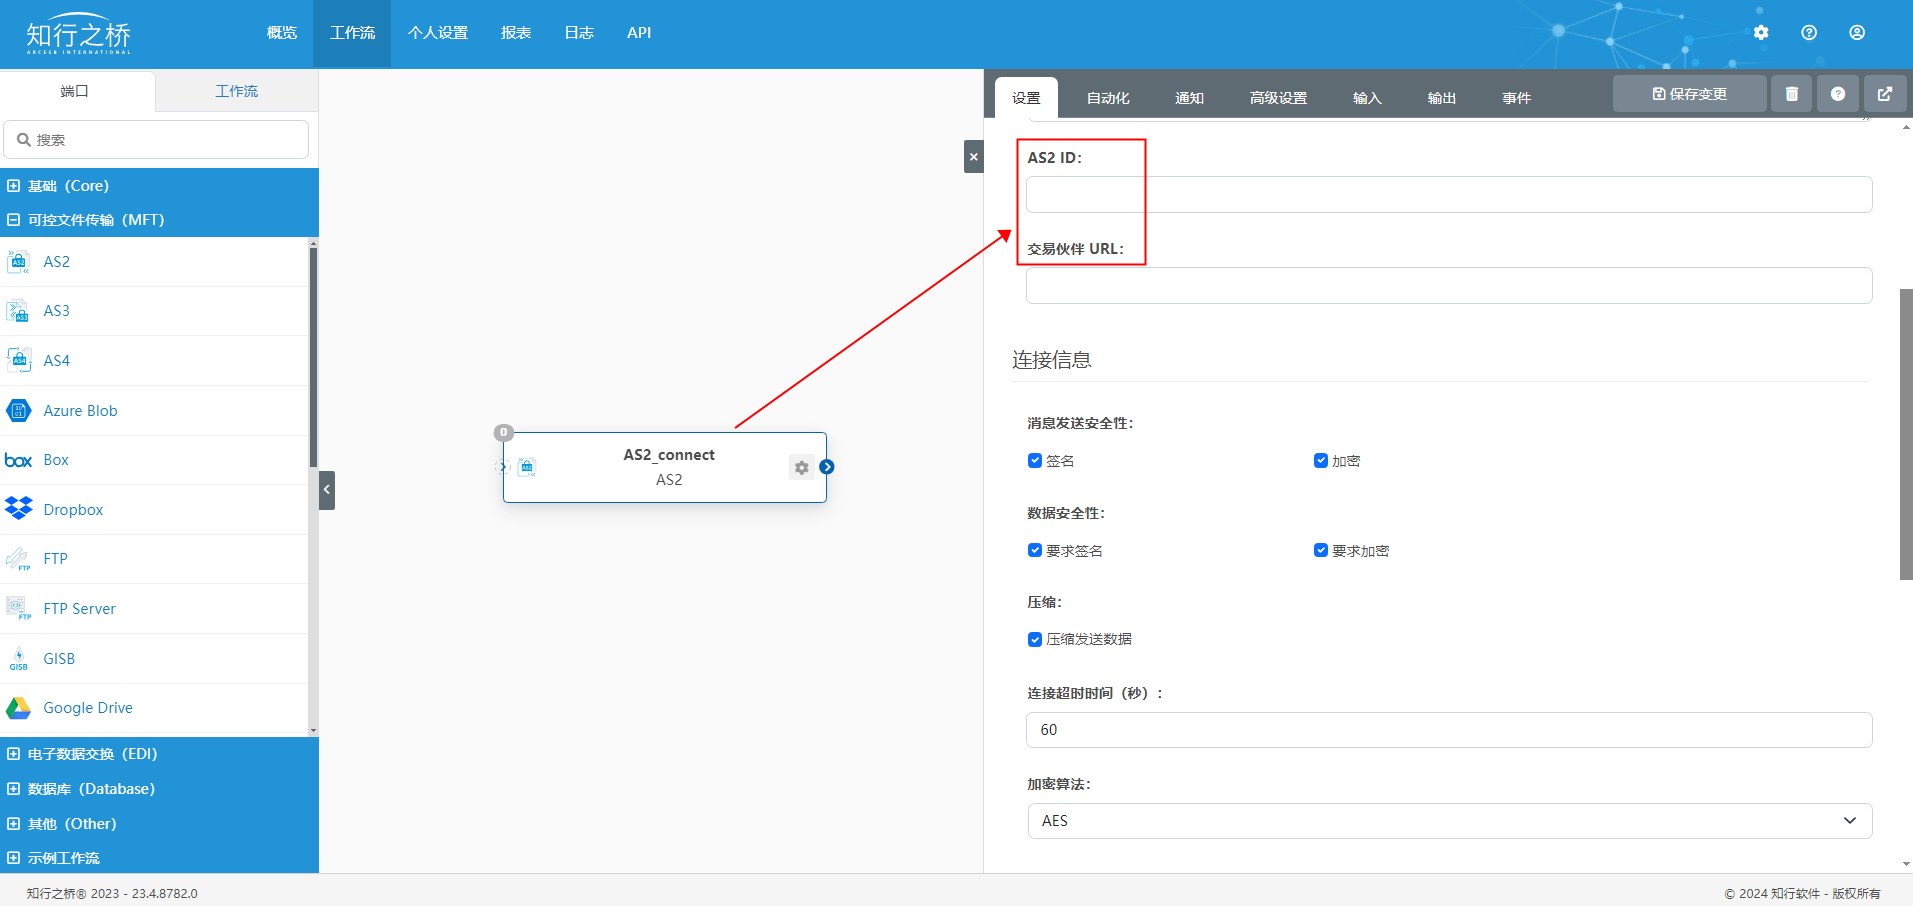Open the 加密算法 AES dropdown
The width and height of the screenshot is (1913, 906).
pos(1449,821)
